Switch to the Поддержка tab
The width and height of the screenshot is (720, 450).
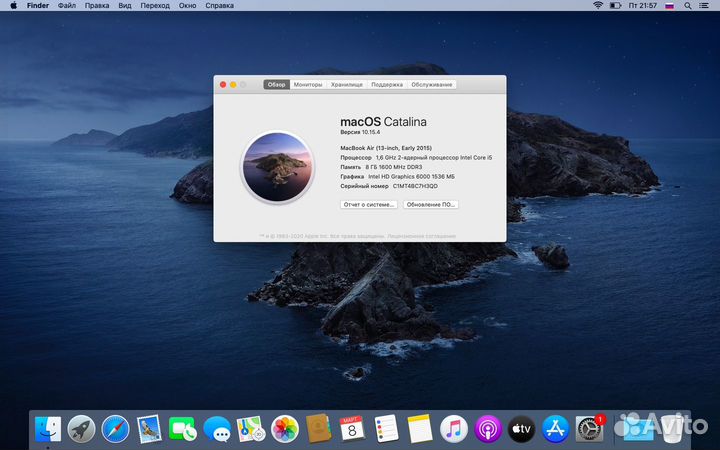(387, 84)
